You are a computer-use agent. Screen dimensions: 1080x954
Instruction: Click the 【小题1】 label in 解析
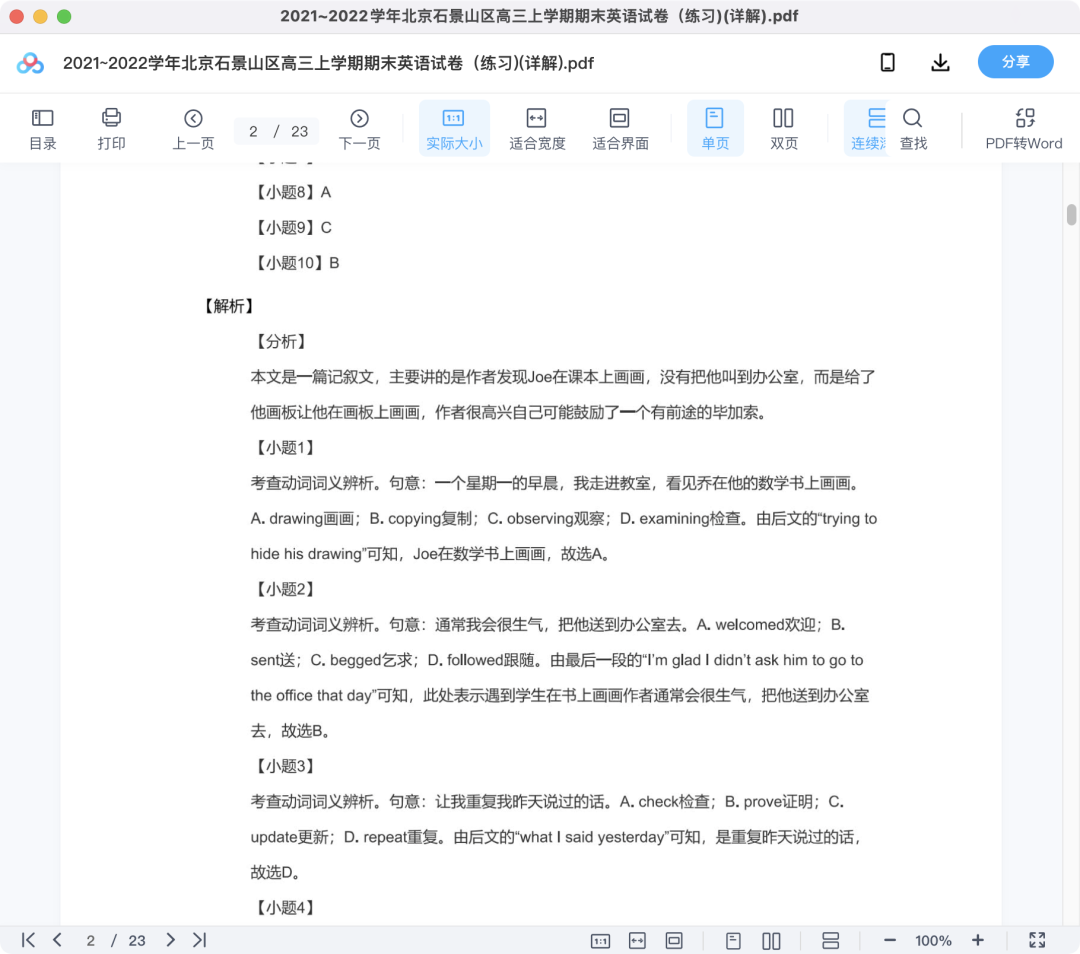click(x=285, y=448)
